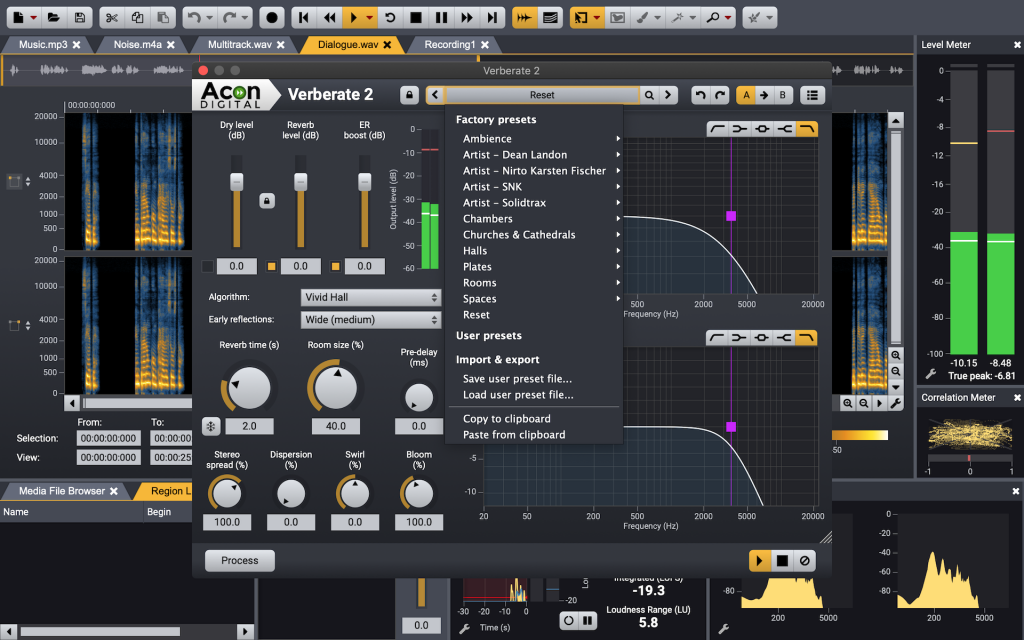Screen dimensions: 1024x640
Task: Toggle the Reverb level enable checkbox
Action: point(271,266)
